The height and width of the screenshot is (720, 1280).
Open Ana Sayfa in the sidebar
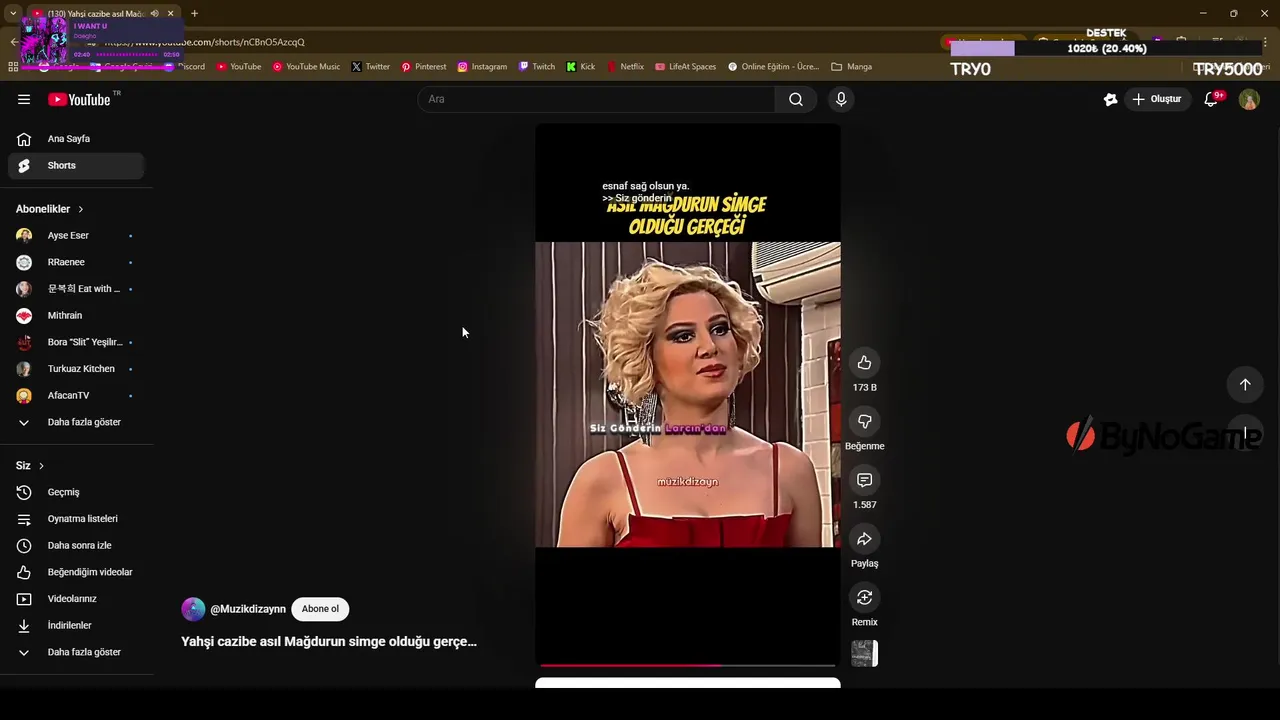(76, 139)
